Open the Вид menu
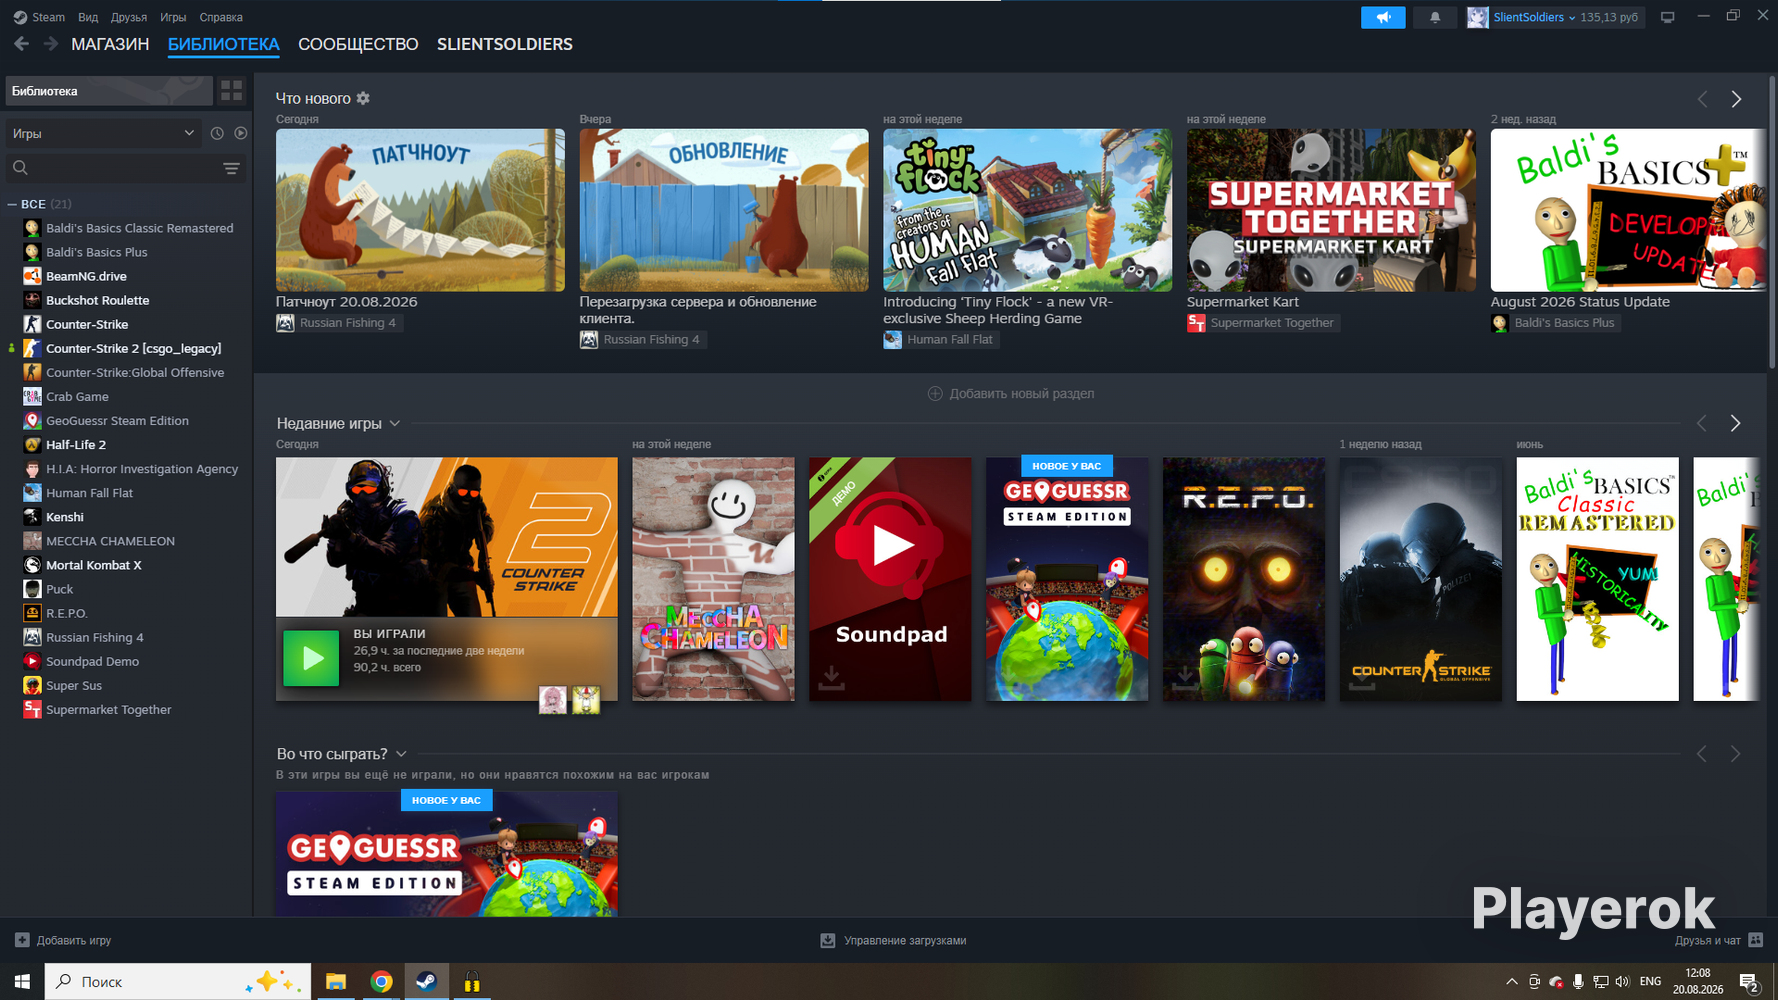This screenshot has width=1778, height=1000. click(x=88, y=17)
